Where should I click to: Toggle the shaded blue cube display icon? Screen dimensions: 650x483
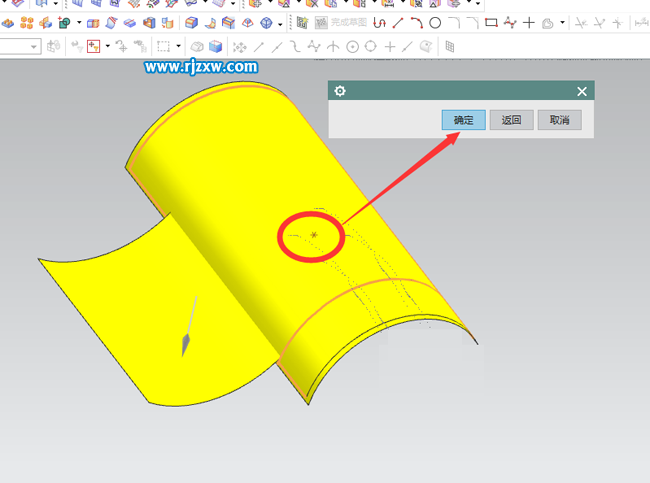point(214,46)
